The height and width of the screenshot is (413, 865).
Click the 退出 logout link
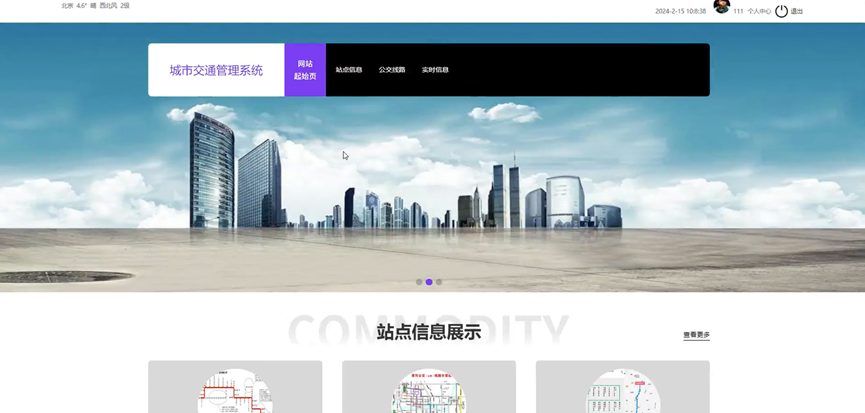point(797,11)
